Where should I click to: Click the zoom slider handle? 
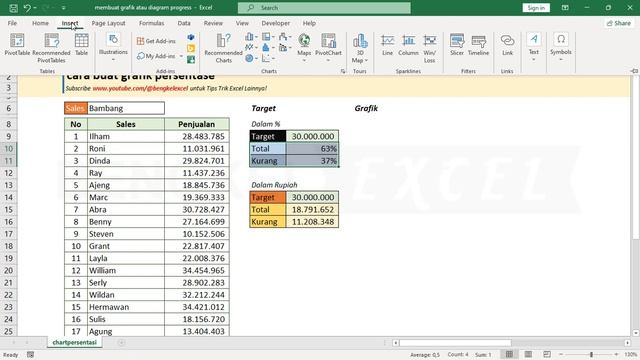tap(591, 354)
